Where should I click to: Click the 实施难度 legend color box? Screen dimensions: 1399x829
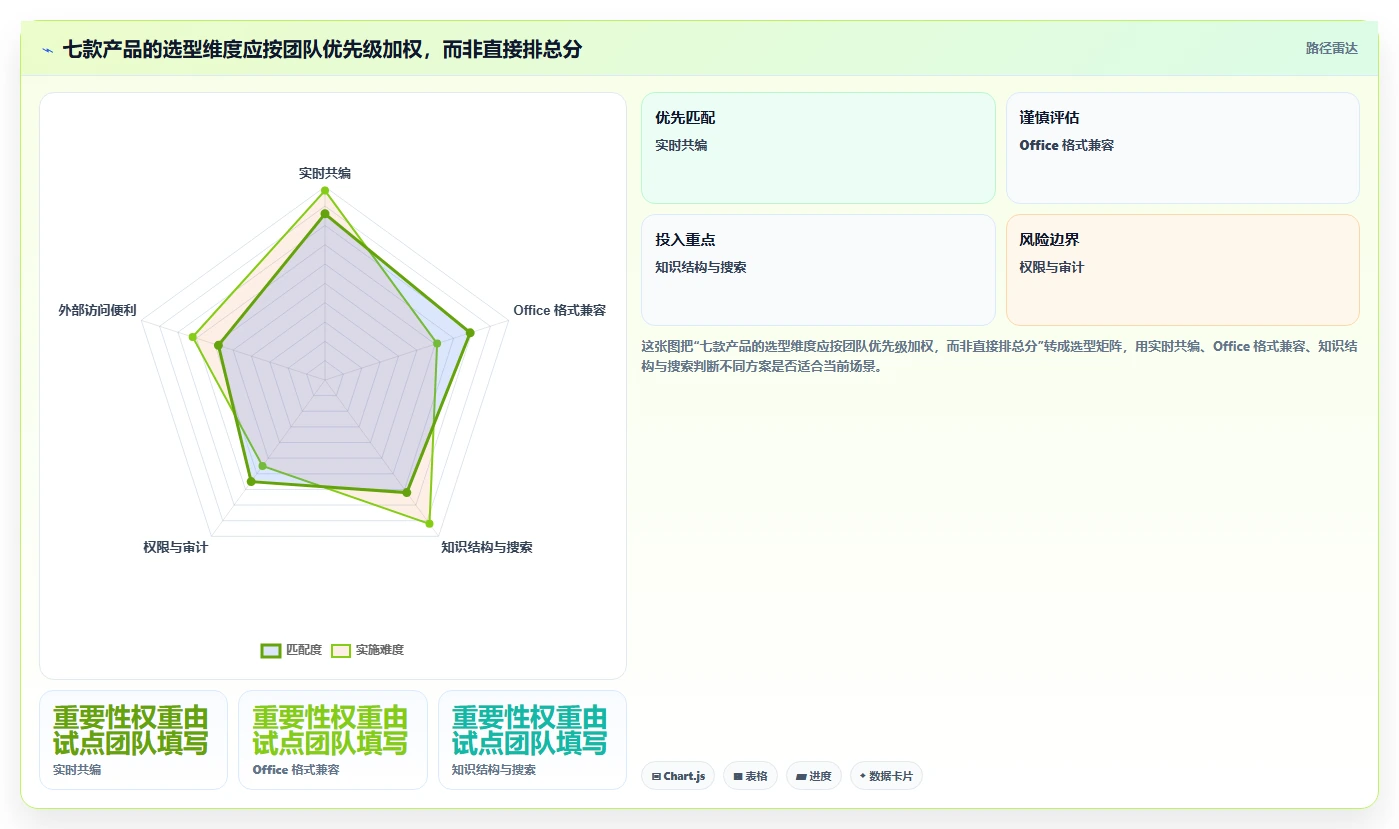(341, 650)
